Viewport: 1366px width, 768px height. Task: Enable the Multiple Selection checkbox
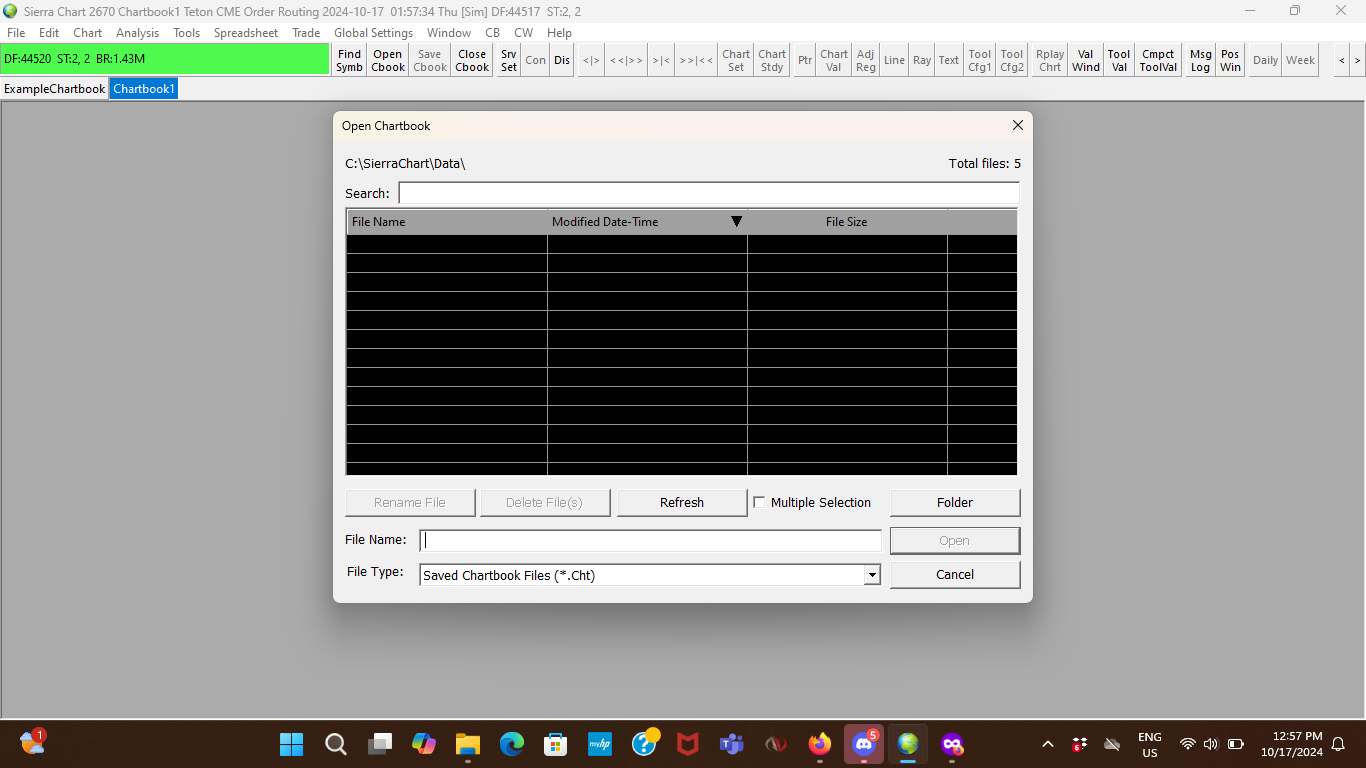(x=760, y=503)
